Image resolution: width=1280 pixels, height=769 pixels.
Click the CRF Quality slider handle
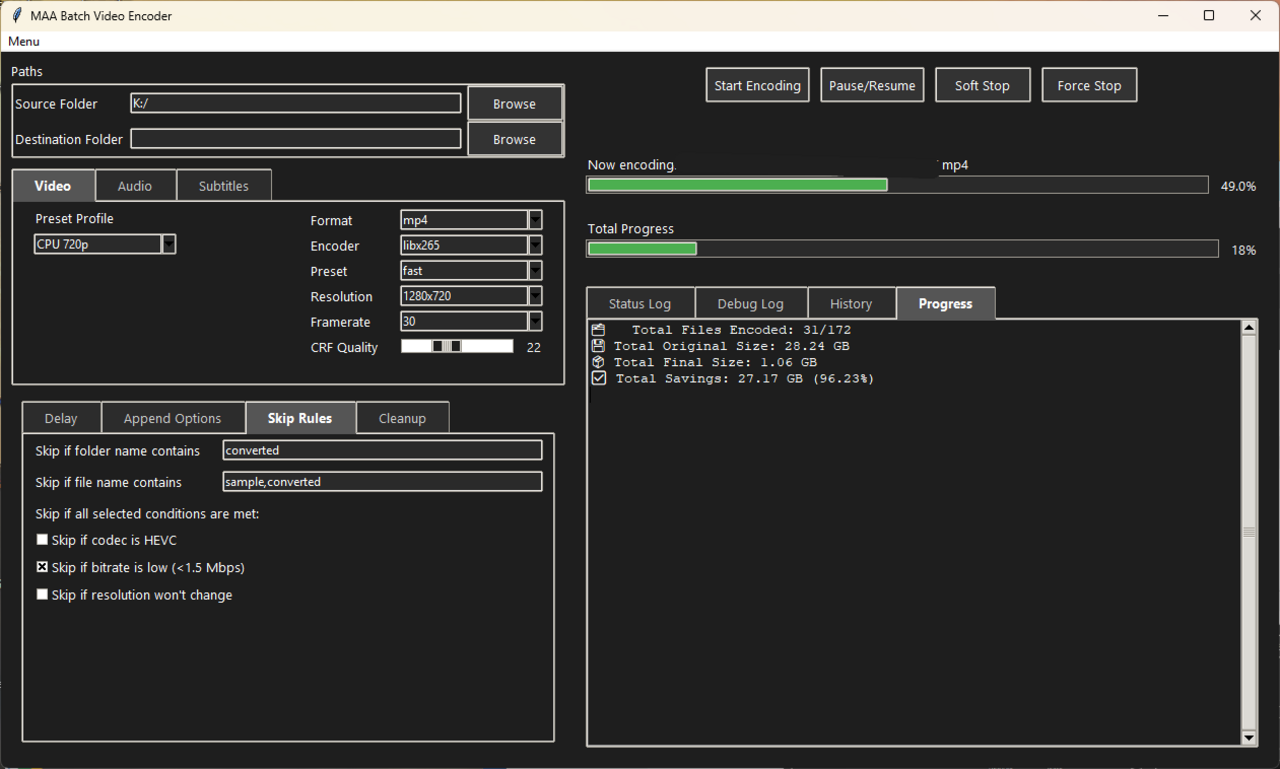[446, 346]
